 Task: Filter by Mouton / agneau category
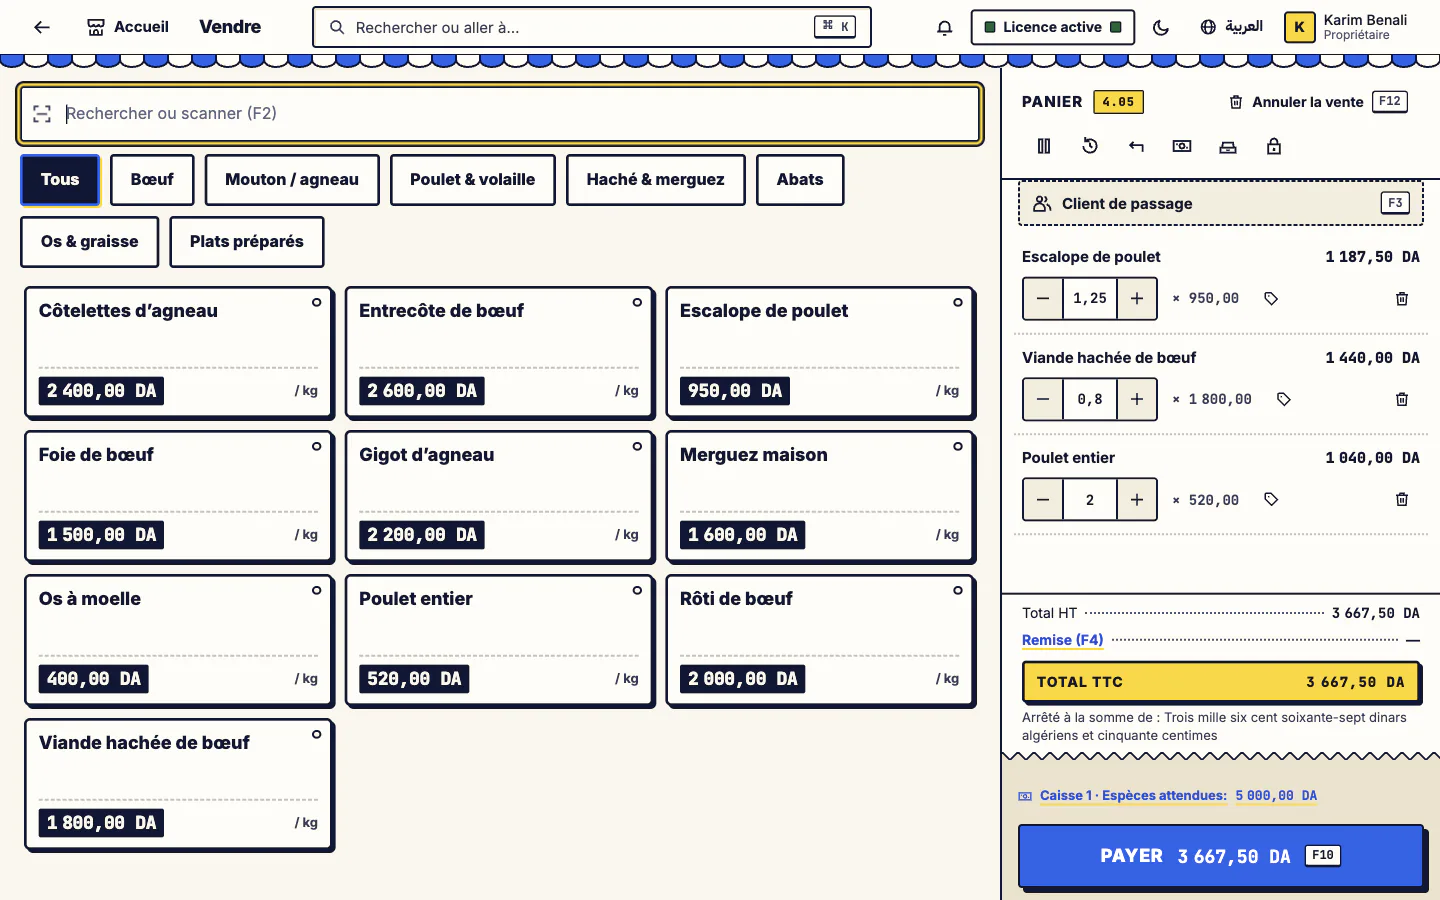292,180
